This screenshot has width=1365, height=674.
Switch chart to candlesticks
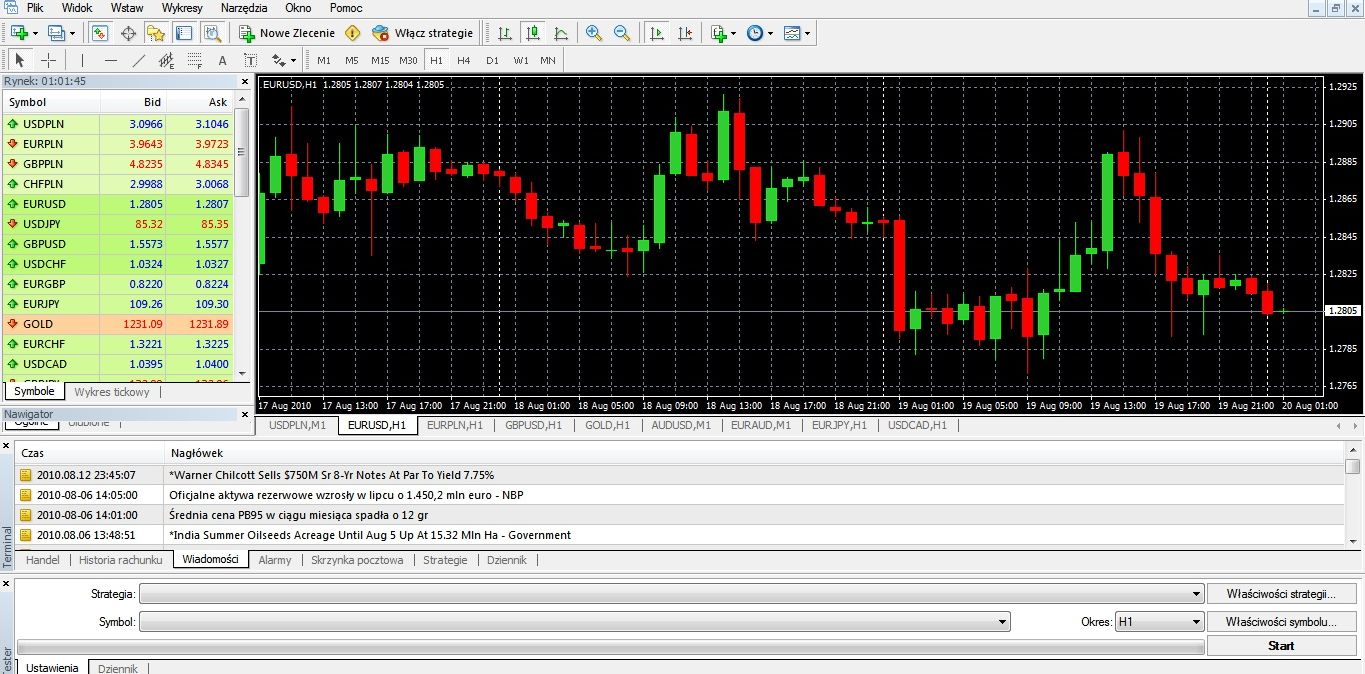533,33
